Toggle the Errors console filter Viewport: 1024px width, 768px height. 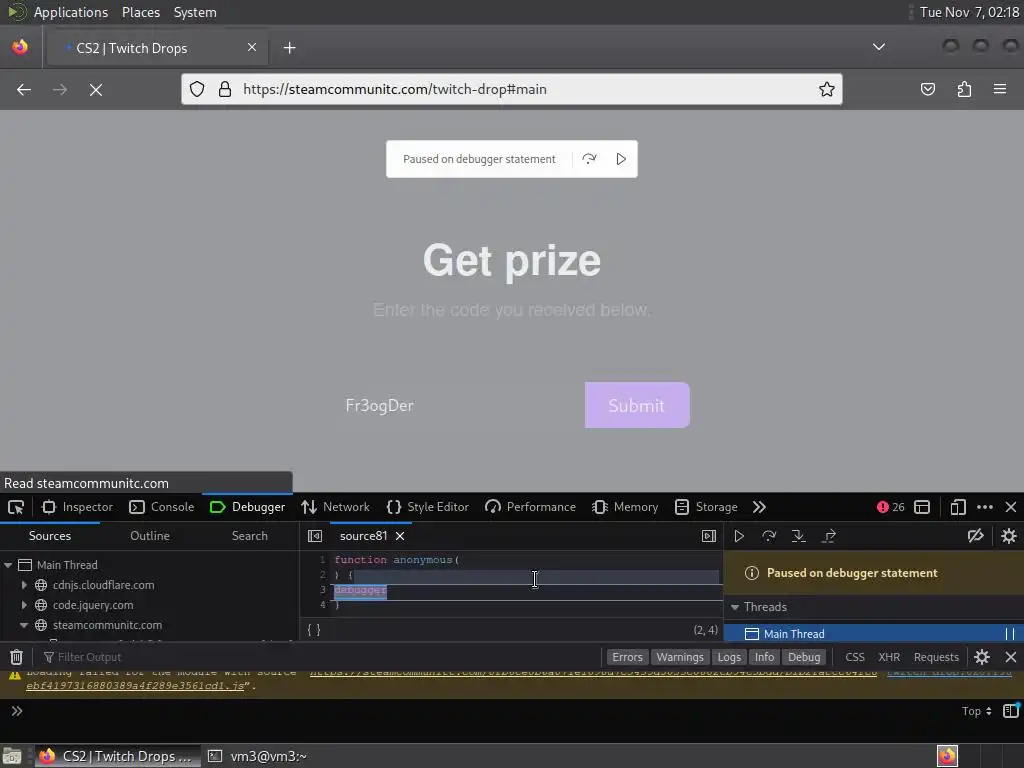627,657
